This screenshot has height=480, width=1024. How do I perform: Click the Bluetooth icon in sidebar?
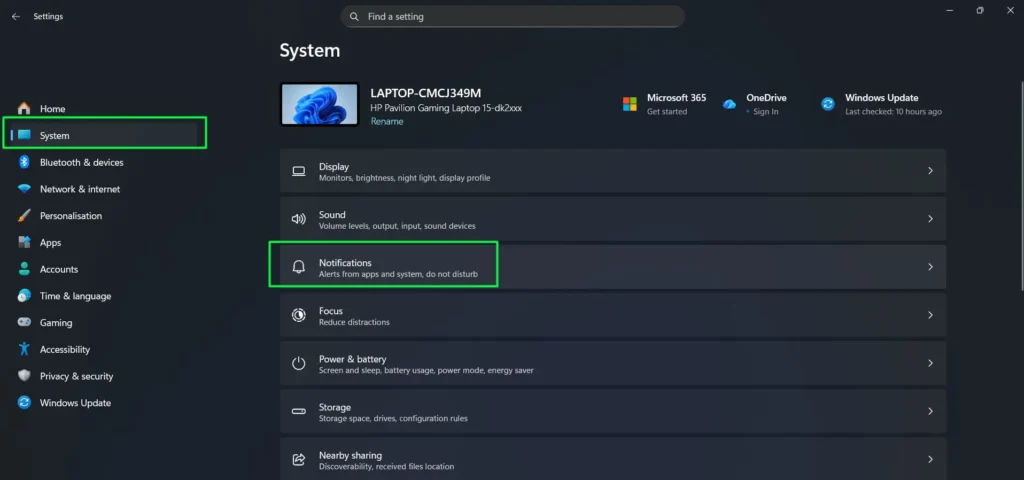click(x=24, y=162)
